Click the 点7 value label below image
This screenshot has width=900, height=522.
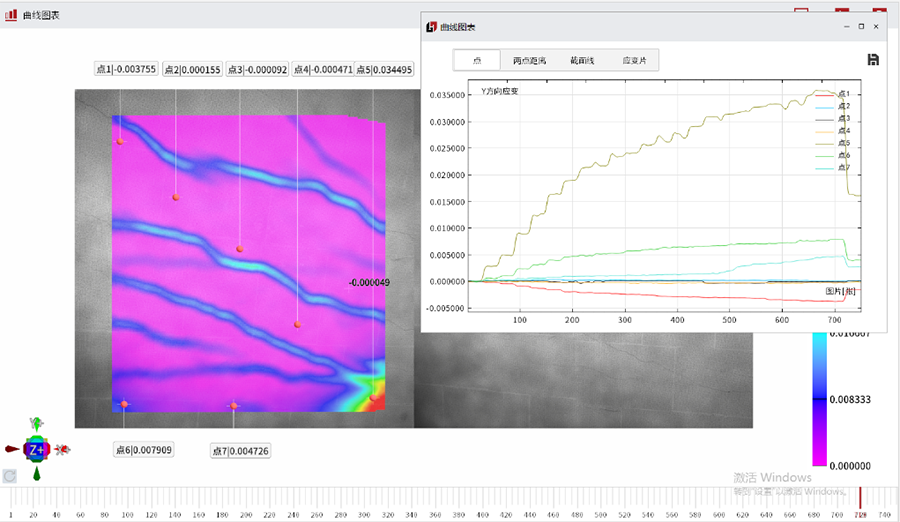tap(241, 451)
